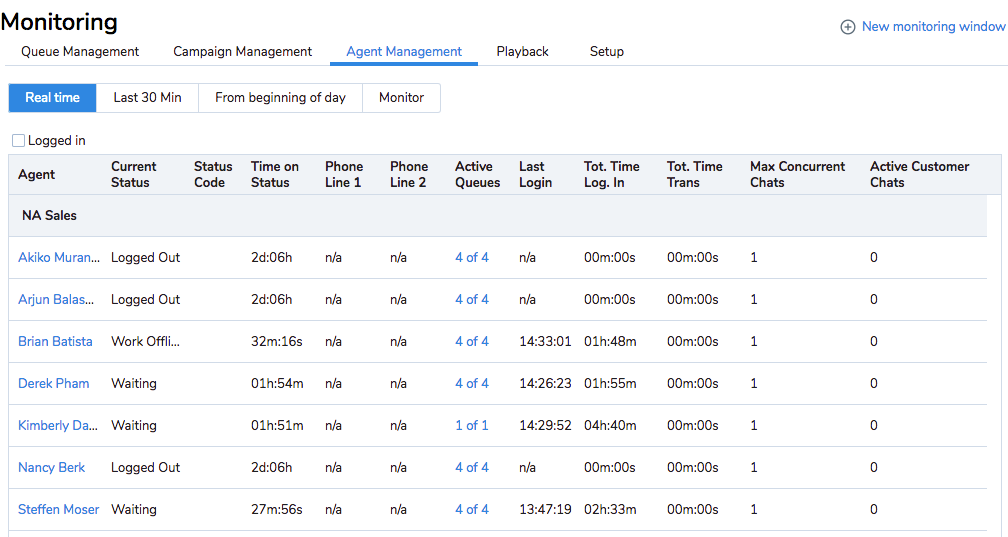This screenshot has width=1008, height=537.
Task: Click Derek Pham's last login 14:26:23
Action: [545, 383]
